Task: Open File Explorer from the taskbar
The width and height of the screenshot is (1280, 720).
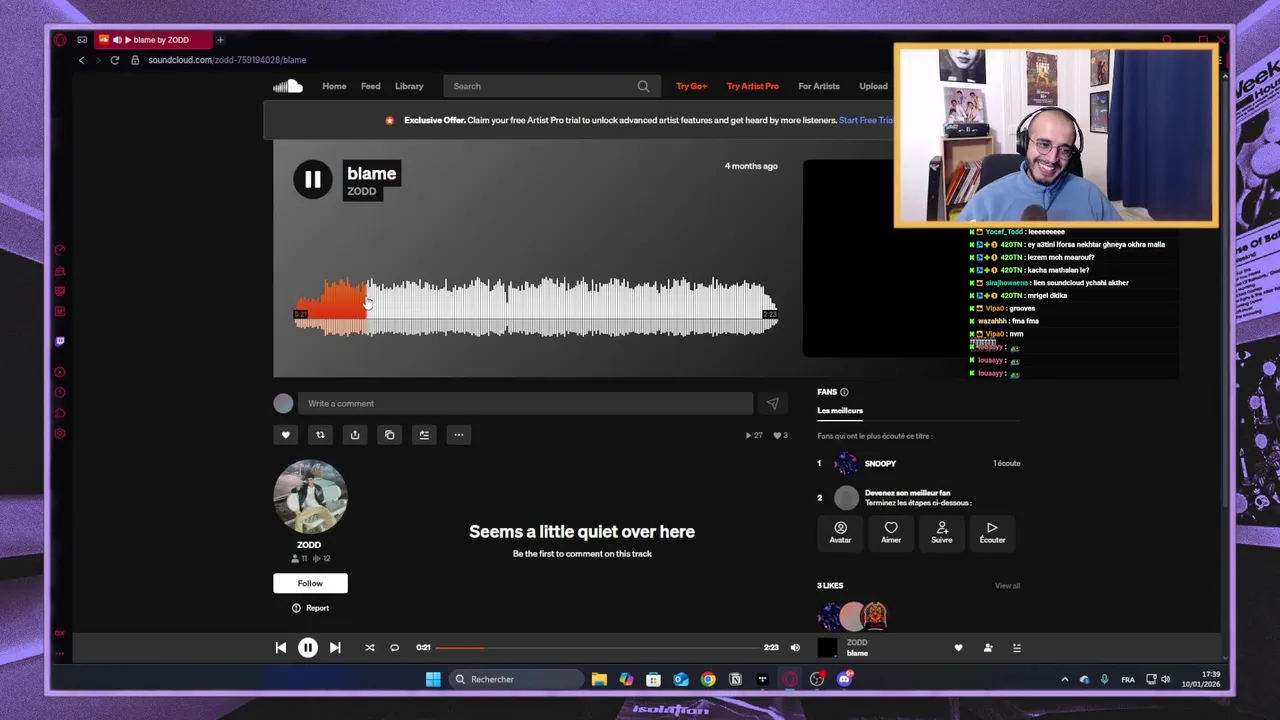Action: [599, 680]
